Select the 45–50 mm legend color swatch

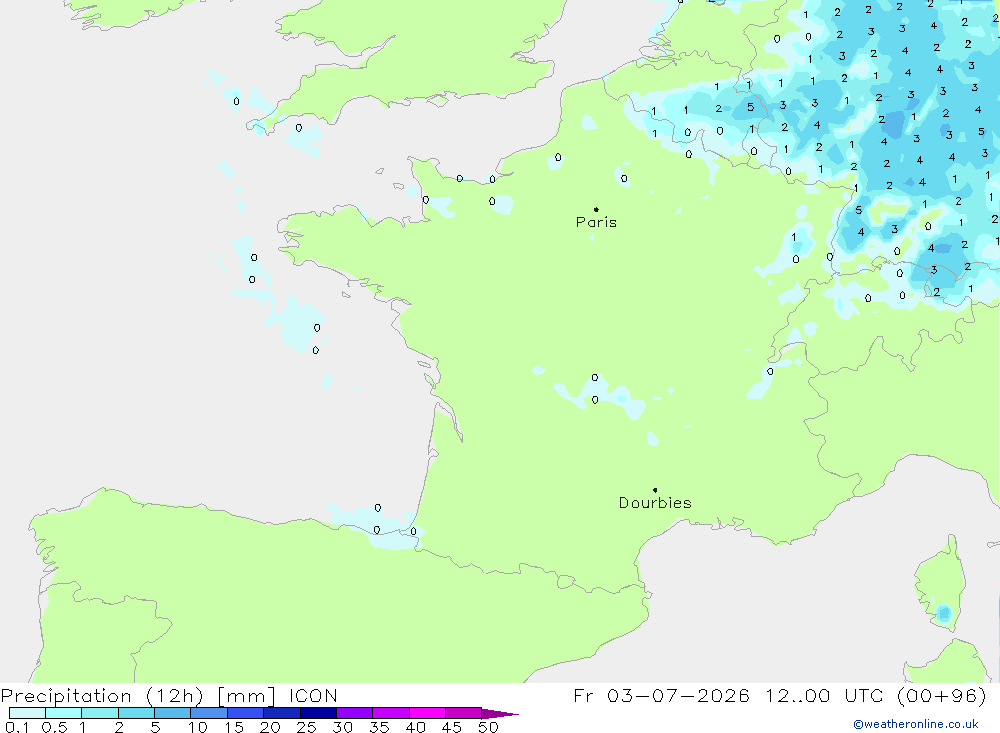tap(464, 713)
